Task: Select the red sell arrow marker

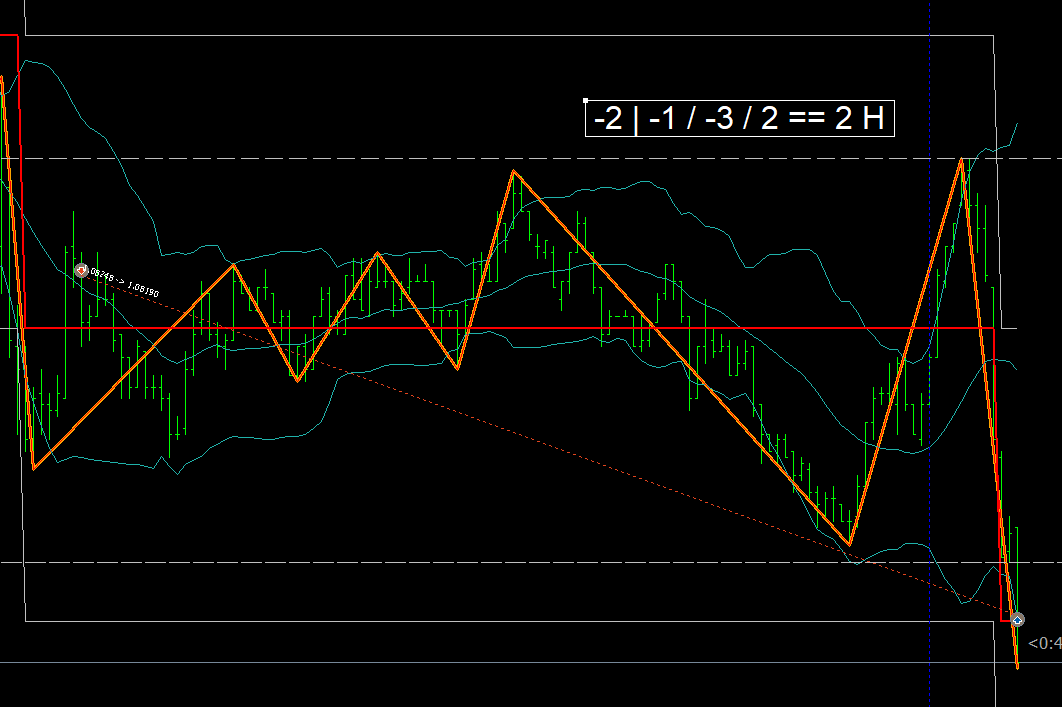Action: pyautogui.click(x=82, y=270)
